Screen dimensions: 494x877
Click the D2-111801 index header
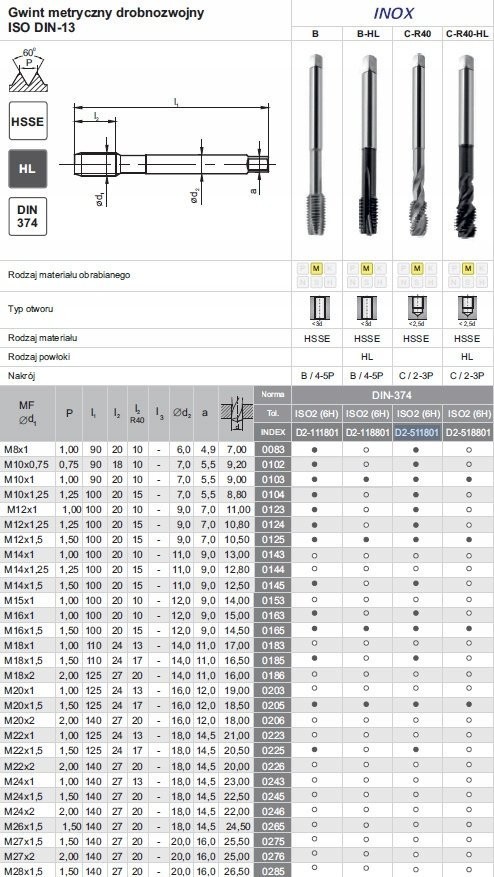(317, 432)
